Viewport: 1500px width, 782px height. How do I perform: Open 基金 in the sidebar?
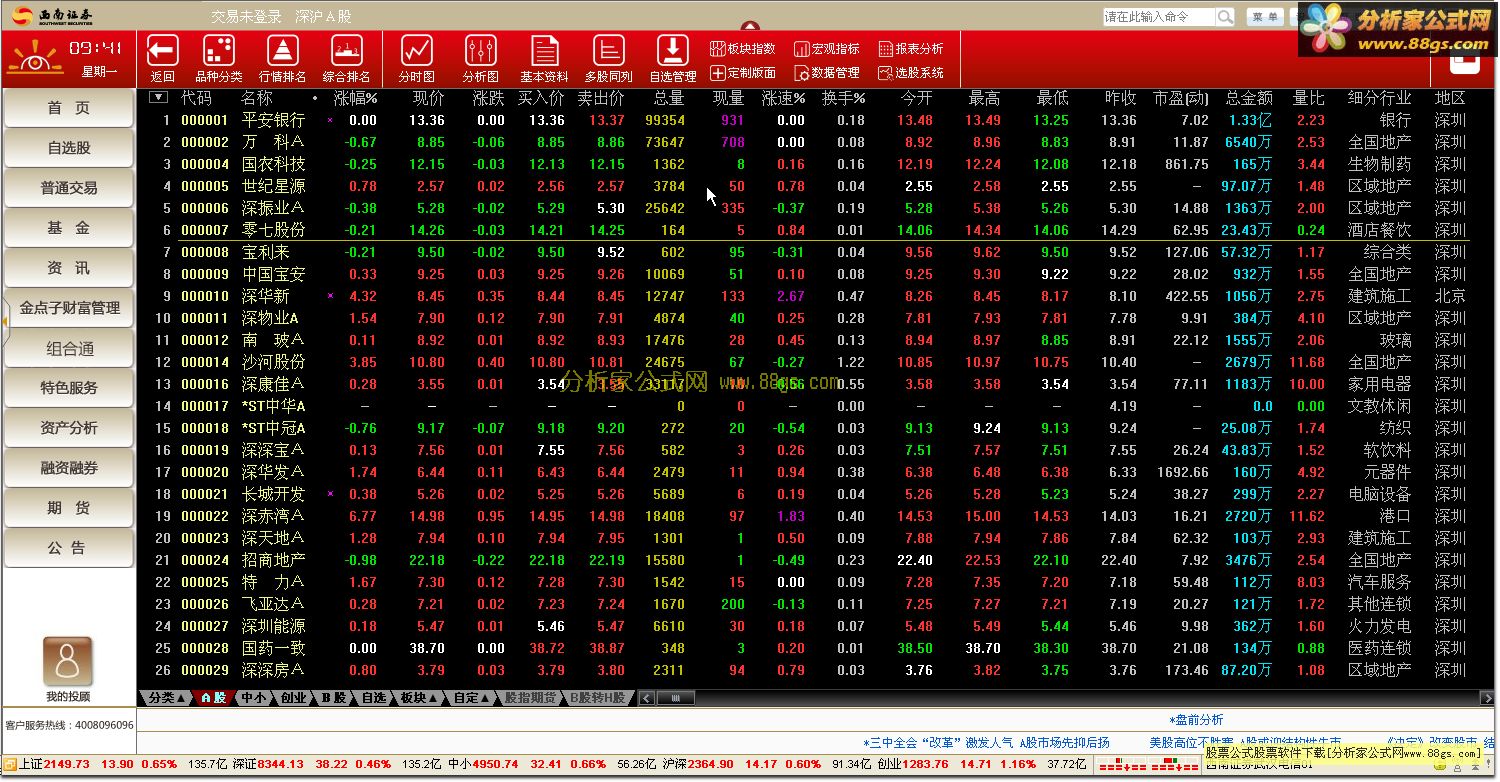tap(69, 228)
